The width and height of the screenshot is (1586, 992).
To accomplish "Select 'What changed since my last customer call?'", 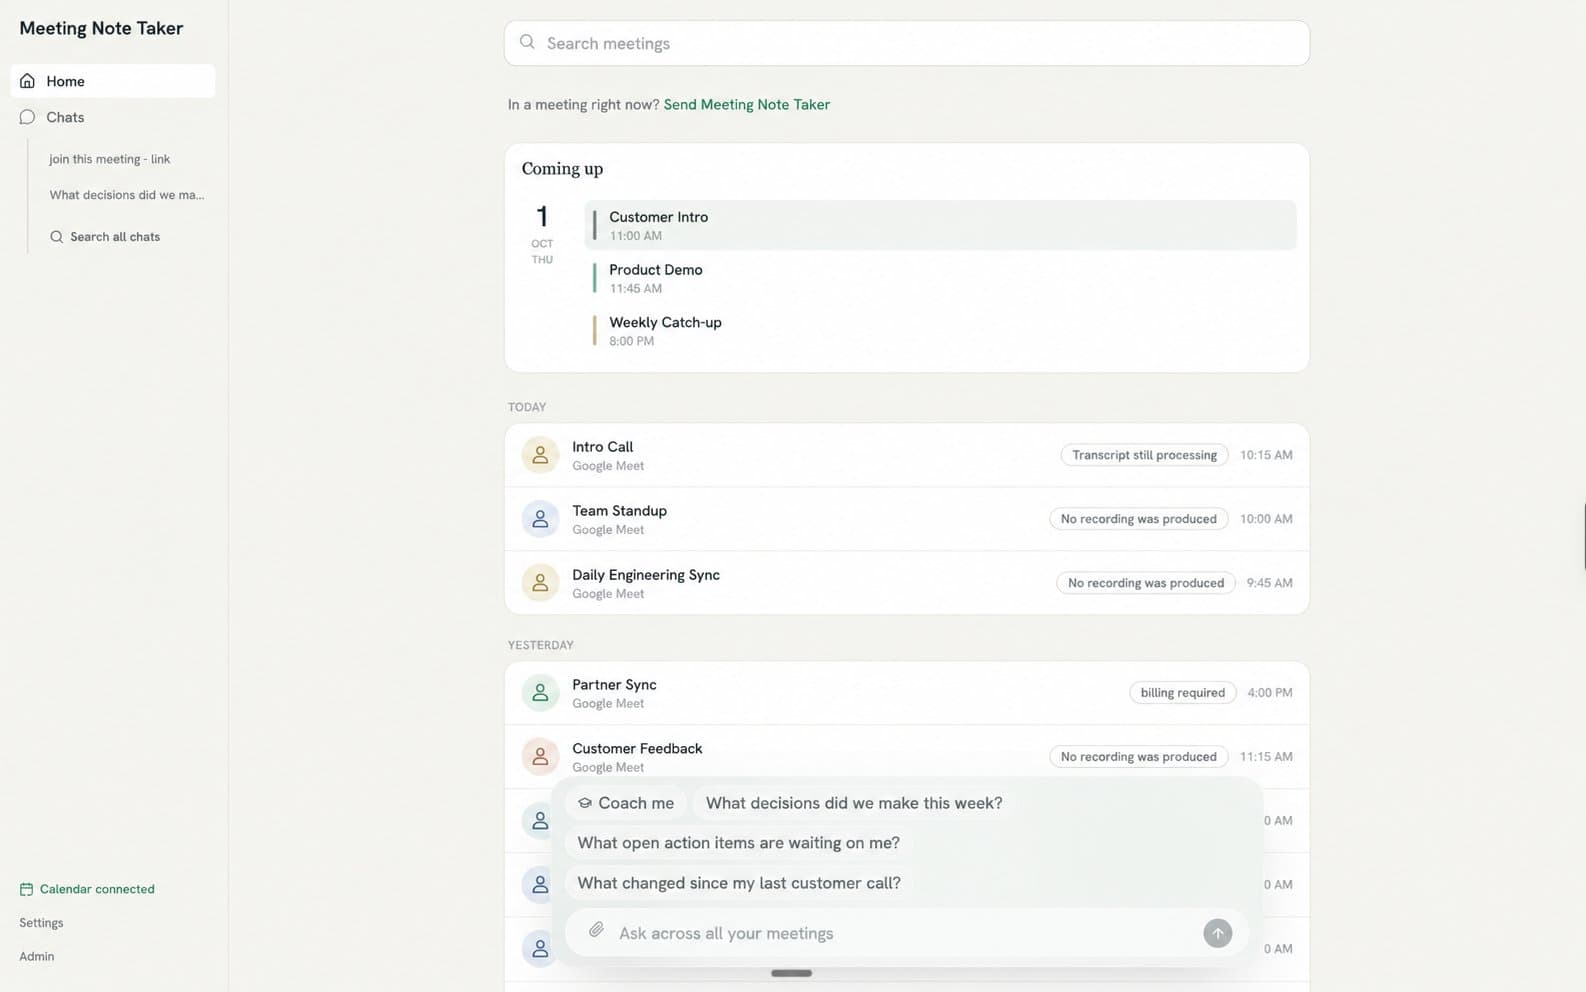I will (739, 883).
